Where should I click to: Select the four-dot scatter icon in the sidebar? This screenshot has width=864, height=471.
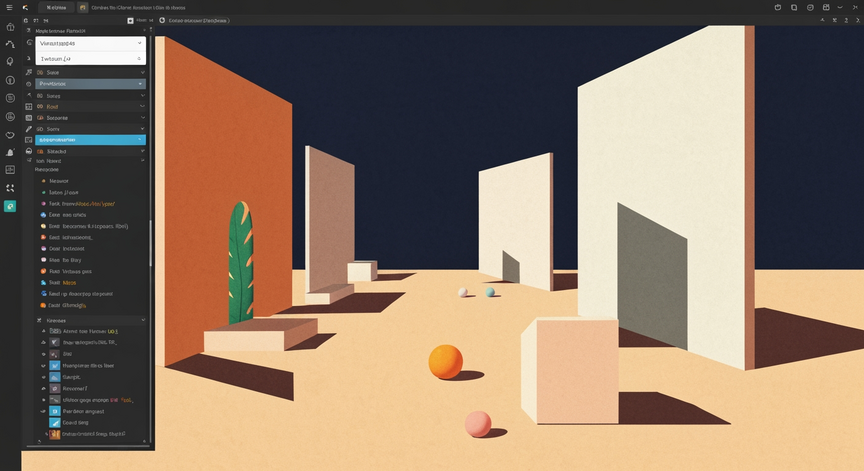click(10, 188)
